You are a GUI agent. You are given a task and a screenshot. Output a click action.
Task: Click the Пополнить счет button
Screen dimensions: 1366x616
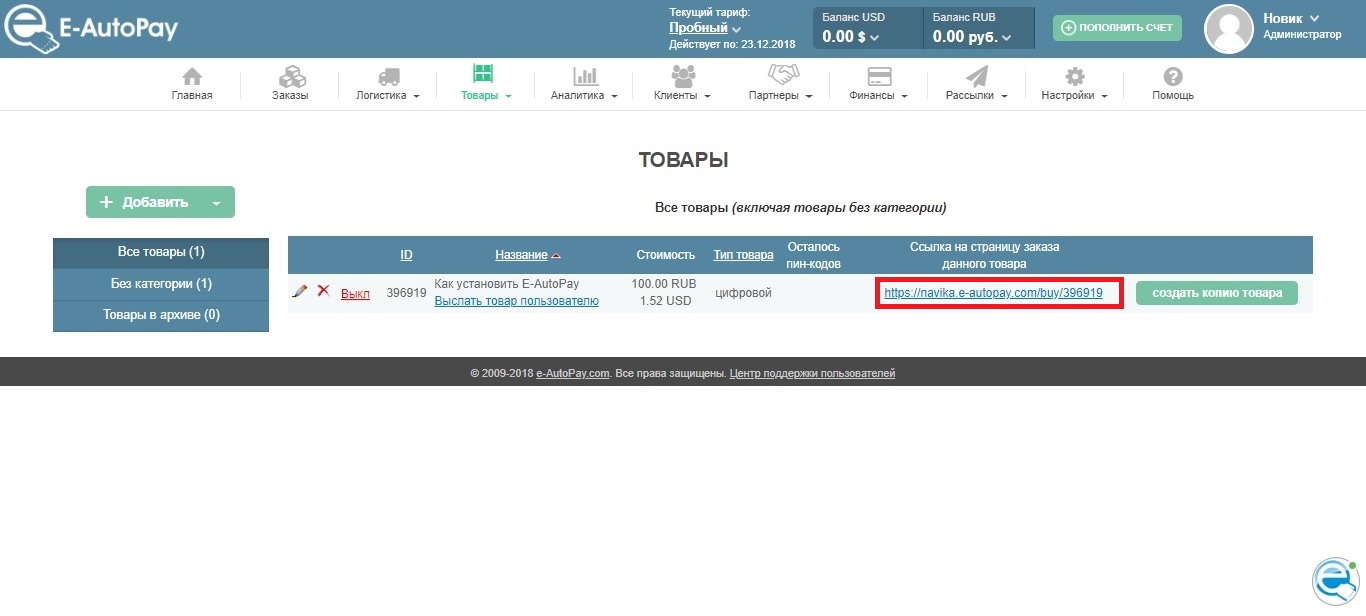(1117, 28)
